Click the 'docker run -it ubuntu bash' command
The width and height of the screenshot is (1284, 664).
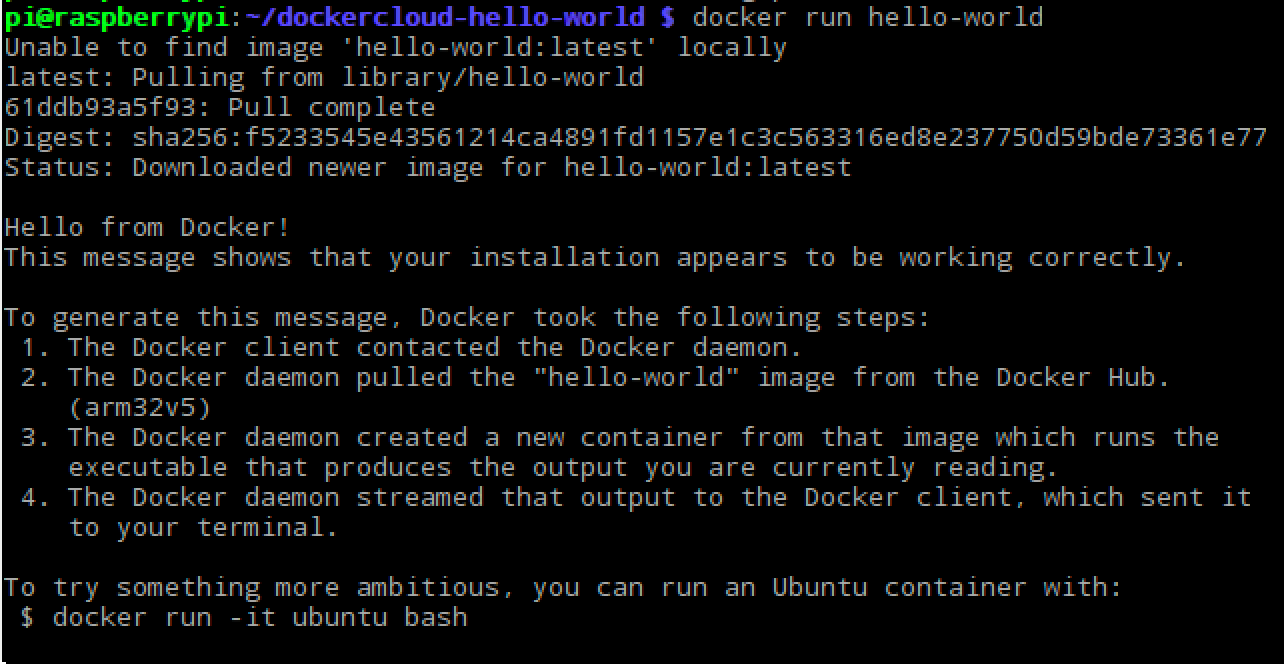(259, 617)
